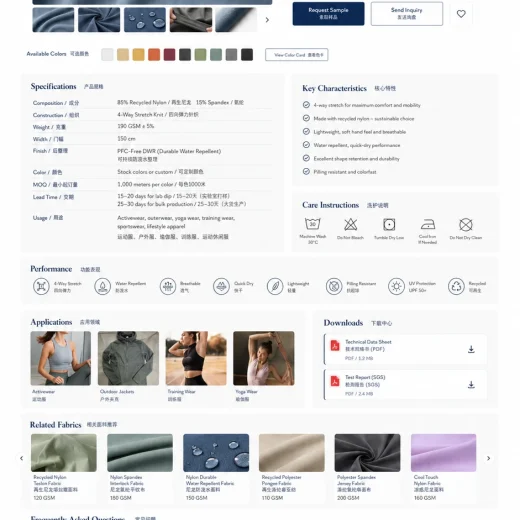This screenshot has width=520, height=520.
Task: Click the 4-Way Stretch performance icon
Action: 41,286
